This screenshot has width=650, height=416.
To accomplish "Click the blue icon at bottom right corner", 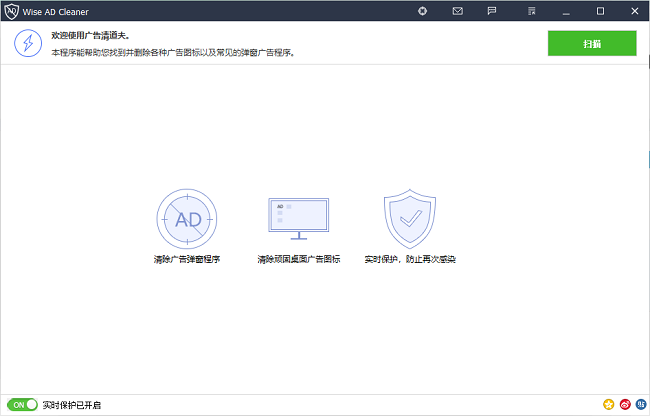I will 640,405.
